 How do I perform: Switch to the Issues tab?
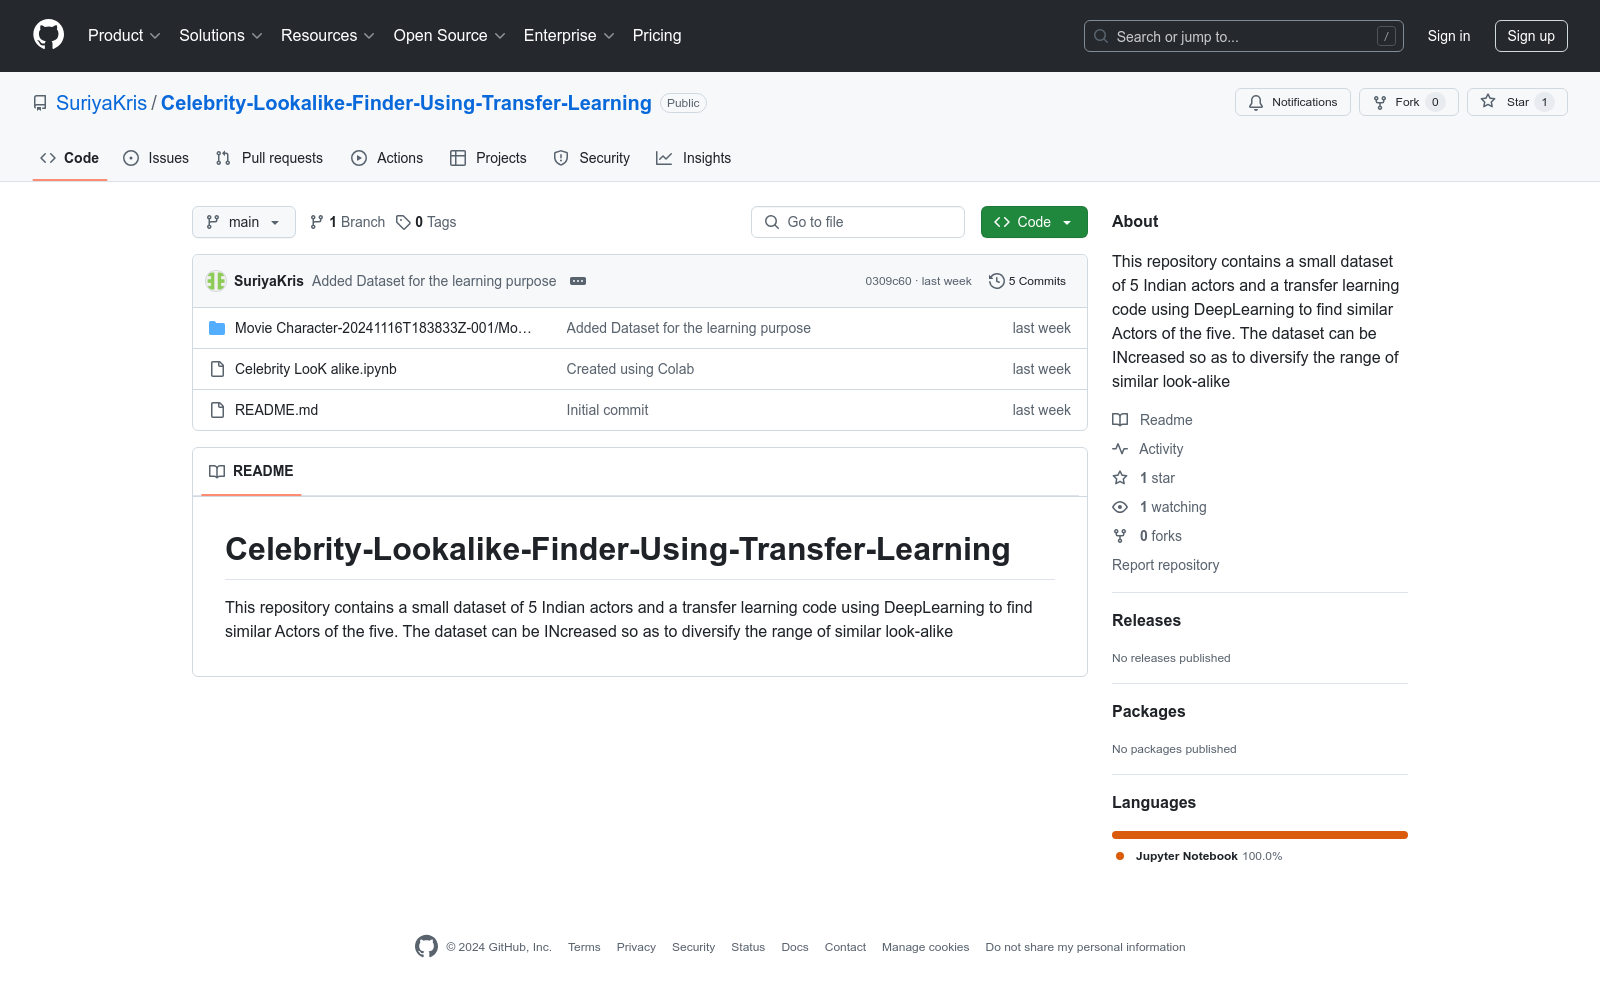pyautogui.click(x=156, y=158)
